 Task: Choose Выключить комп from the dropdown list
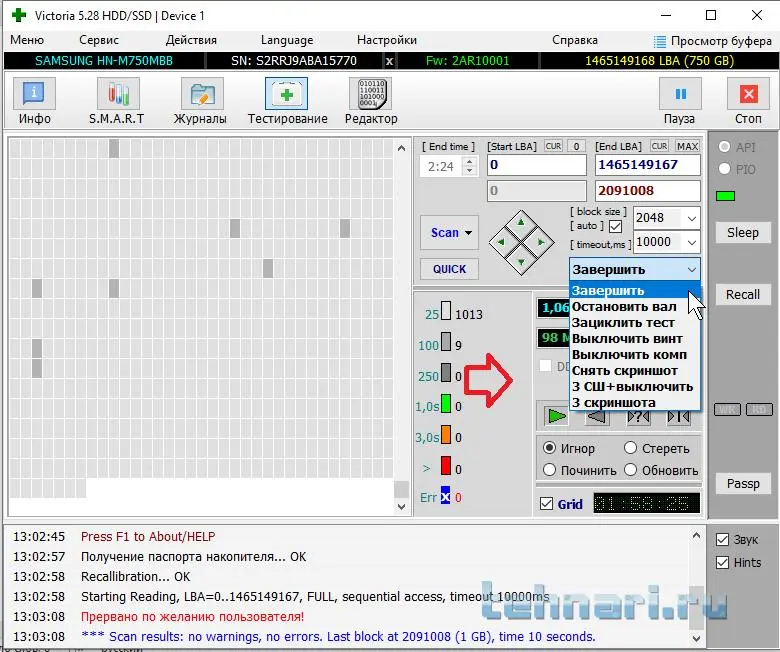coord(635,355)
